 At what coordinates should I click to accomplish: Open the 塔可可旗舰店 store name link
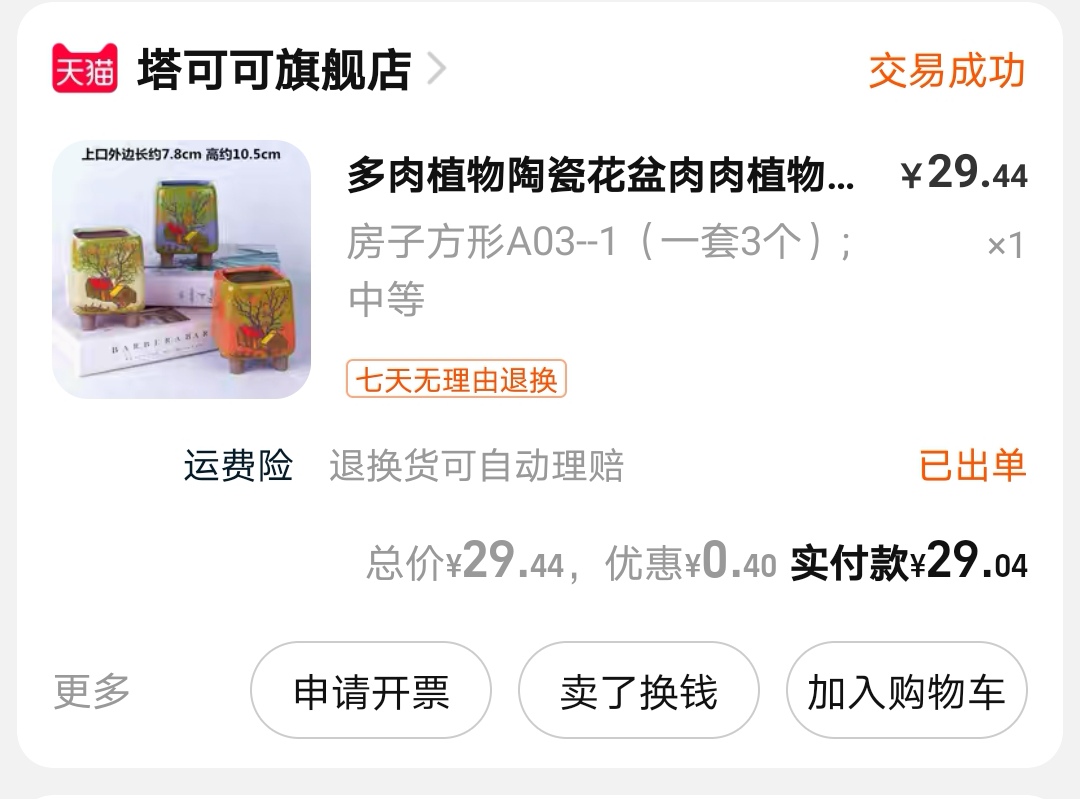click(x=274, y=70)
